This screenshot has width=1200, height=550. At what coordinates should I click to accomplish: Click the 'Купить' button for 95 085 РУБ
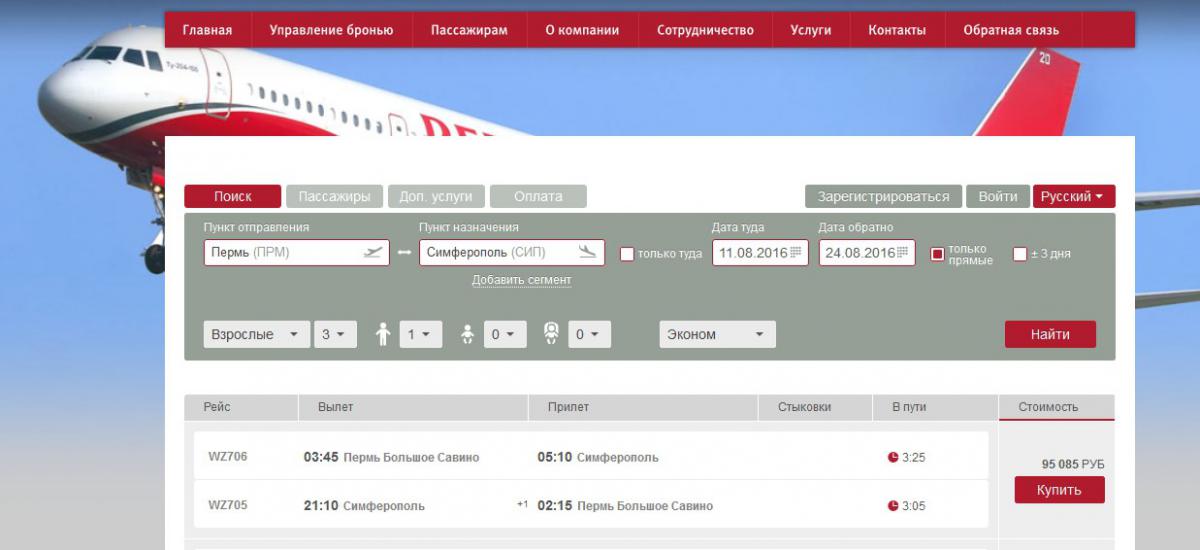pos(1059,490)
